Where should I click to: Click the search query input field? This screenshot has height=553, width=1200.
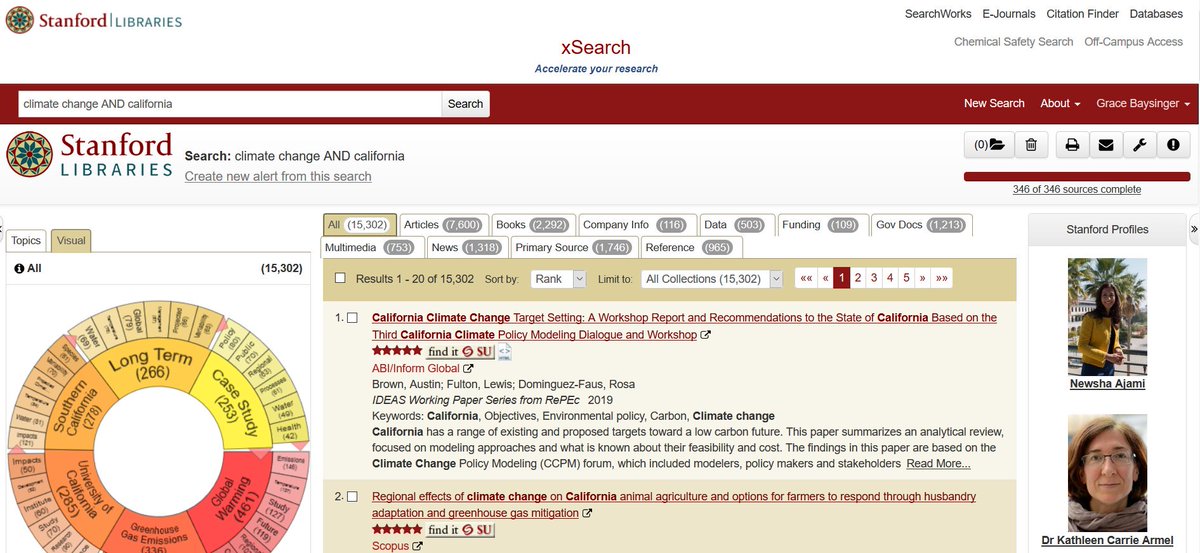pos(230,104)
